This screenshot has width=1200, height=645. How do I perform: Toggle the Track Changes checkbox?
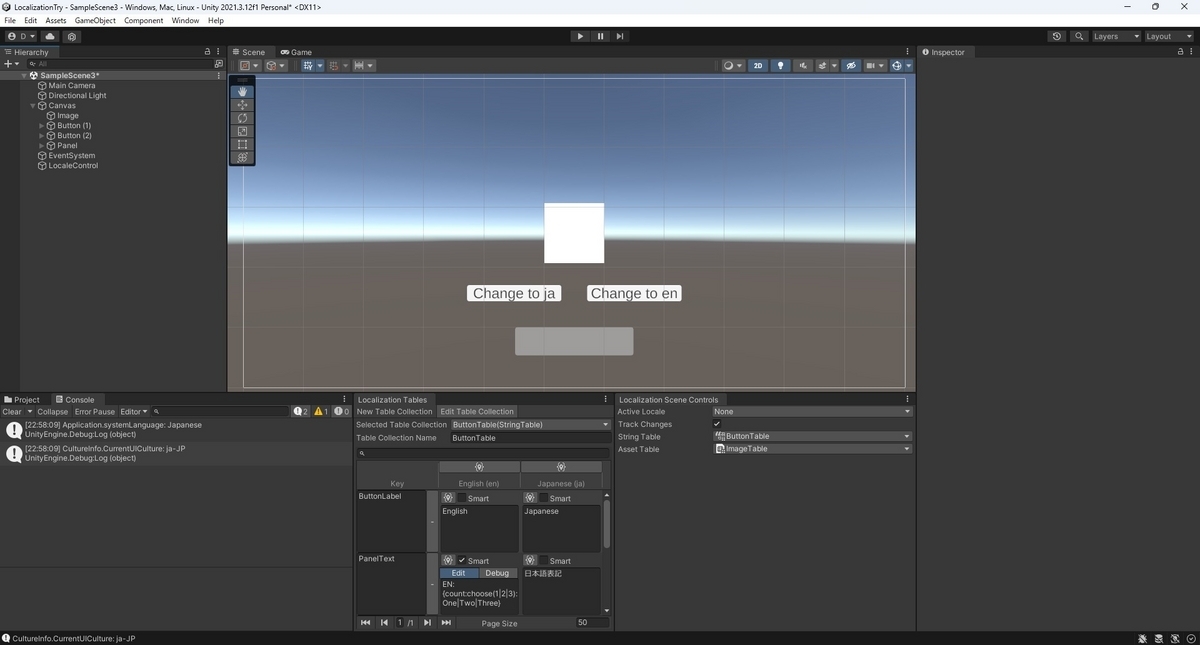coord(717,424)
